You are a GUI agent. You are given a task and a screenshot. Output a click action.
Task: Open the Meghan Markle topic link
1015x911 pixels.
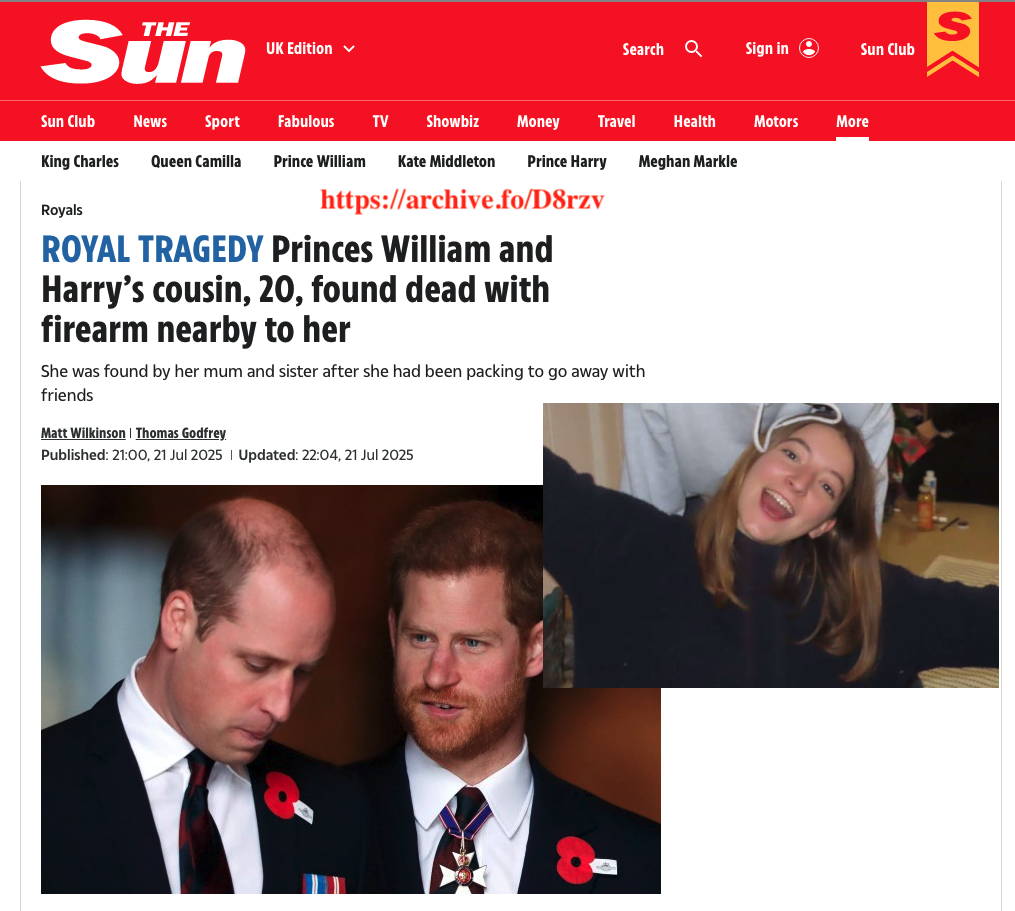tap(687, 162)
